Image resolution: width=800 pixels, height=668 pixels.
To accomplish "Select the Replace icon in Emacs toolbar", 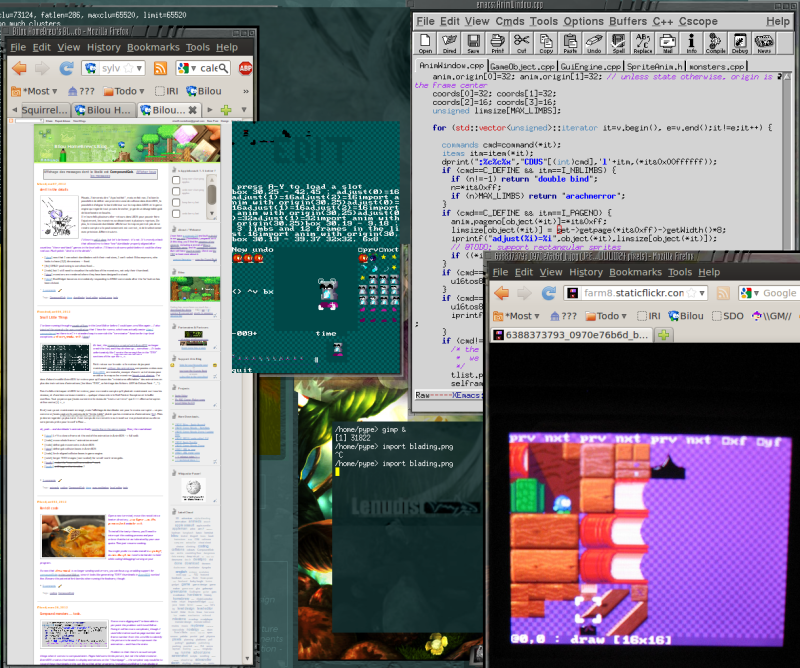I will click(642, 43).
